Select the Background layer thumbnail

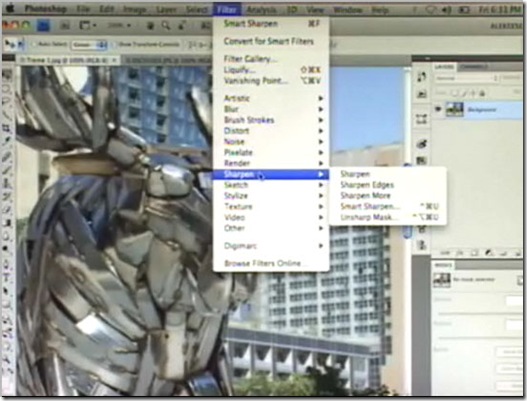(455, 109)
